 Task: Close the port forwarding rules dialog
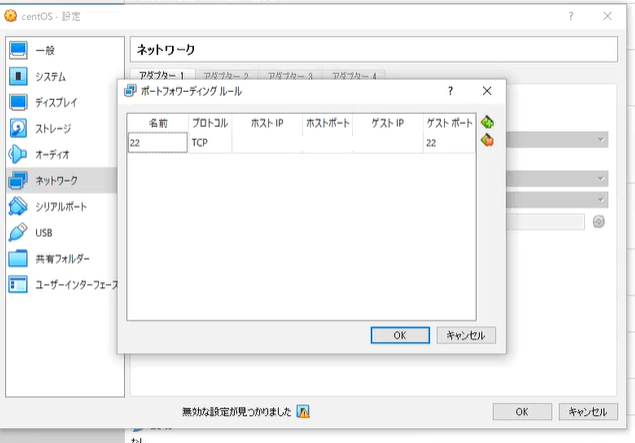click(487, 91)
